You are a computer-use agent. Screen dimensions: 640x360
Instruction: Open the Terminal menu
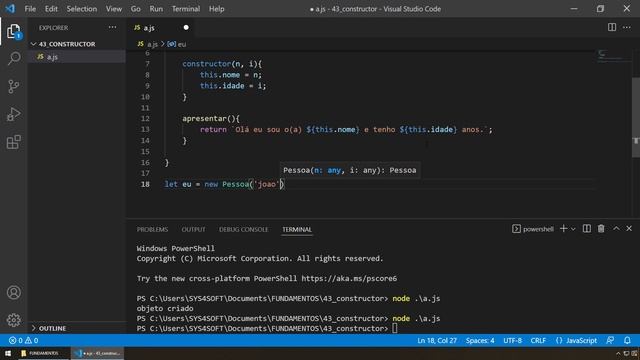tap(186, 9)
